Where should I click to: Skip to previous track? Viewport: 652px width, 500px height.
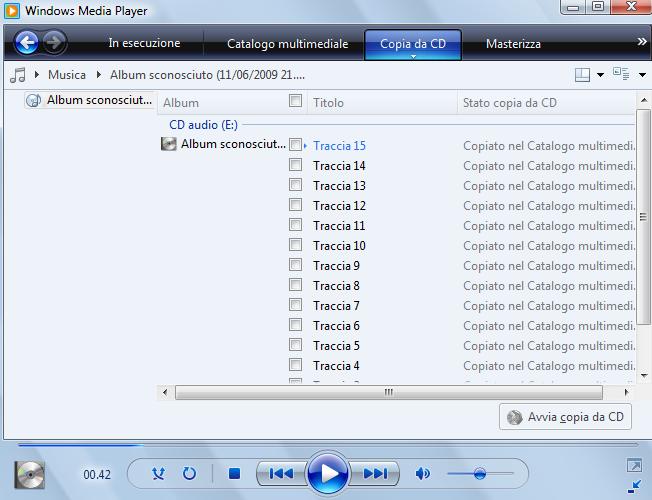coord(282,473)
